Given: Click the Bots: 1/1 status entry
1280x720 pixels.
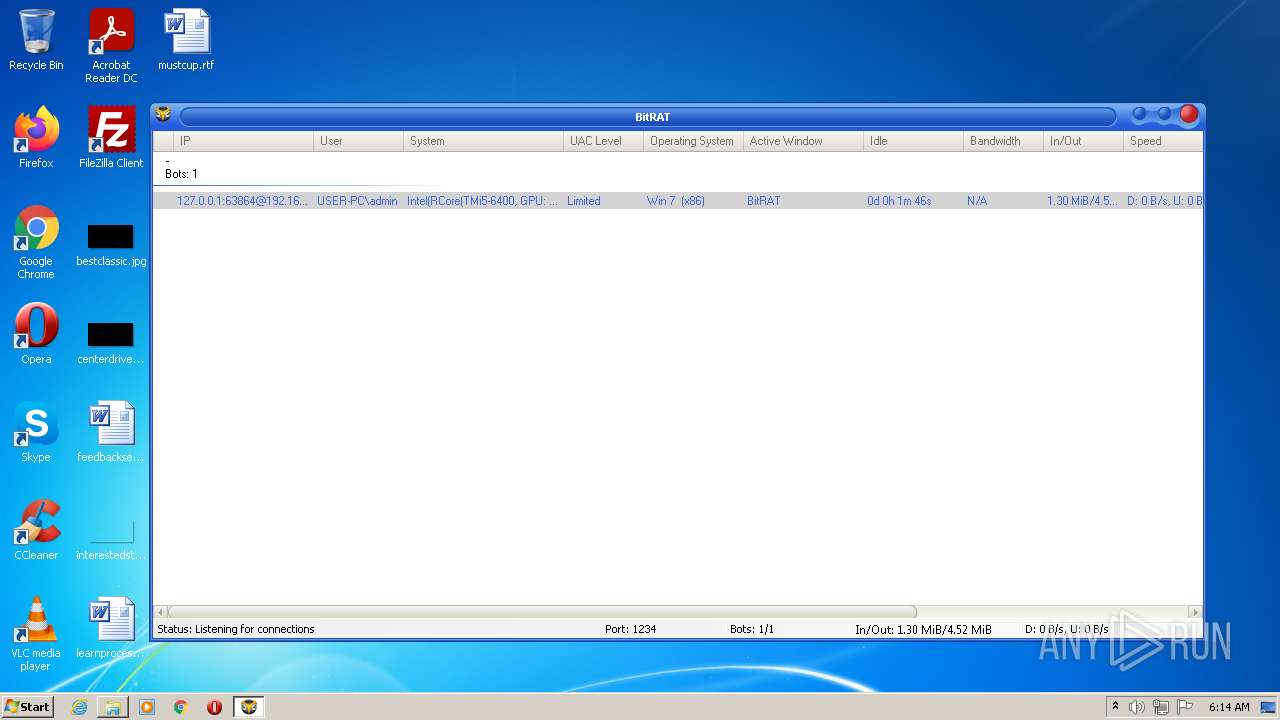Looking at the screenshot, I should pos(752,629).
